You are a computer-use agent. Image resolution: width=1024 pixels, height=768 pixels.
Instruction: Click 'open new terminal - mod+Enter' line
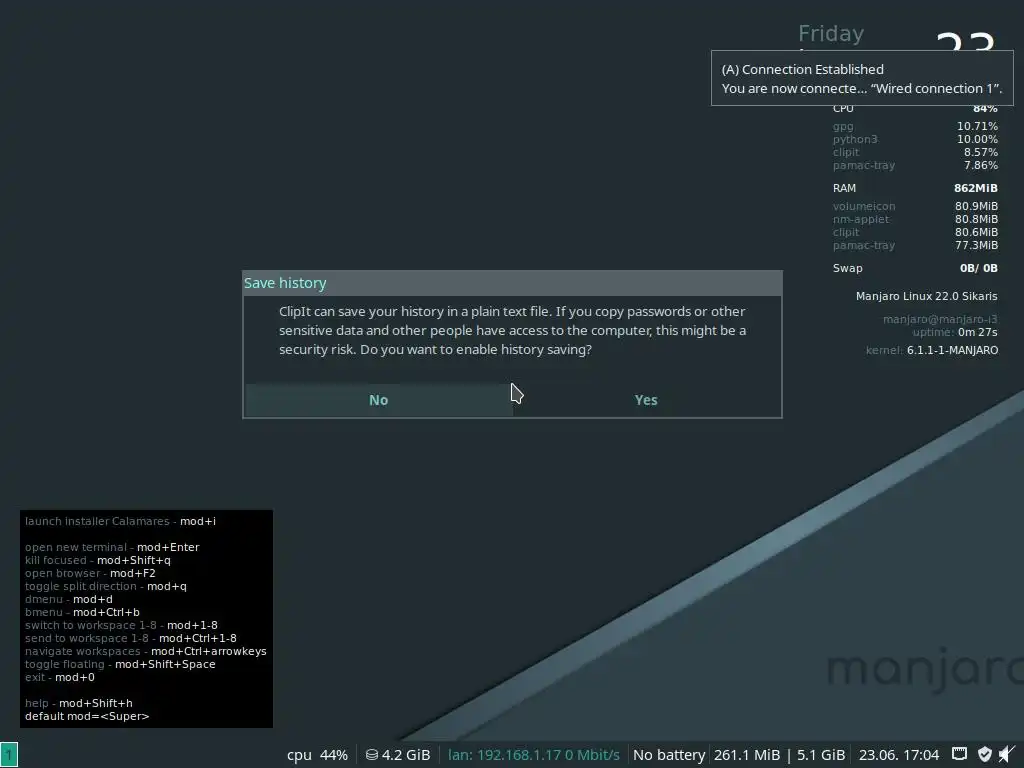click(x=112, y=547)
